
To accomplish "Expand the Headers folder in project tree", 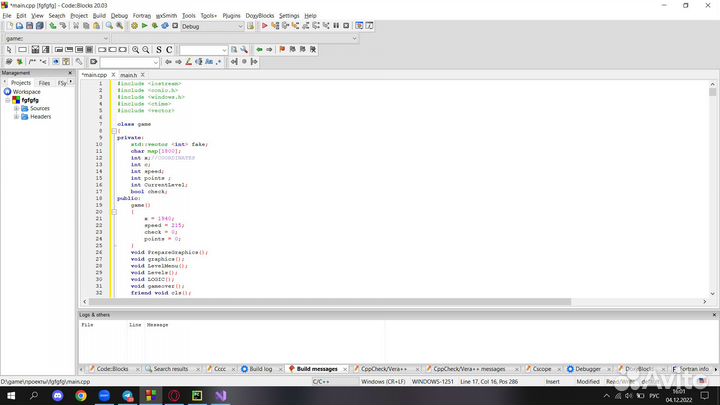I will 16,116.
